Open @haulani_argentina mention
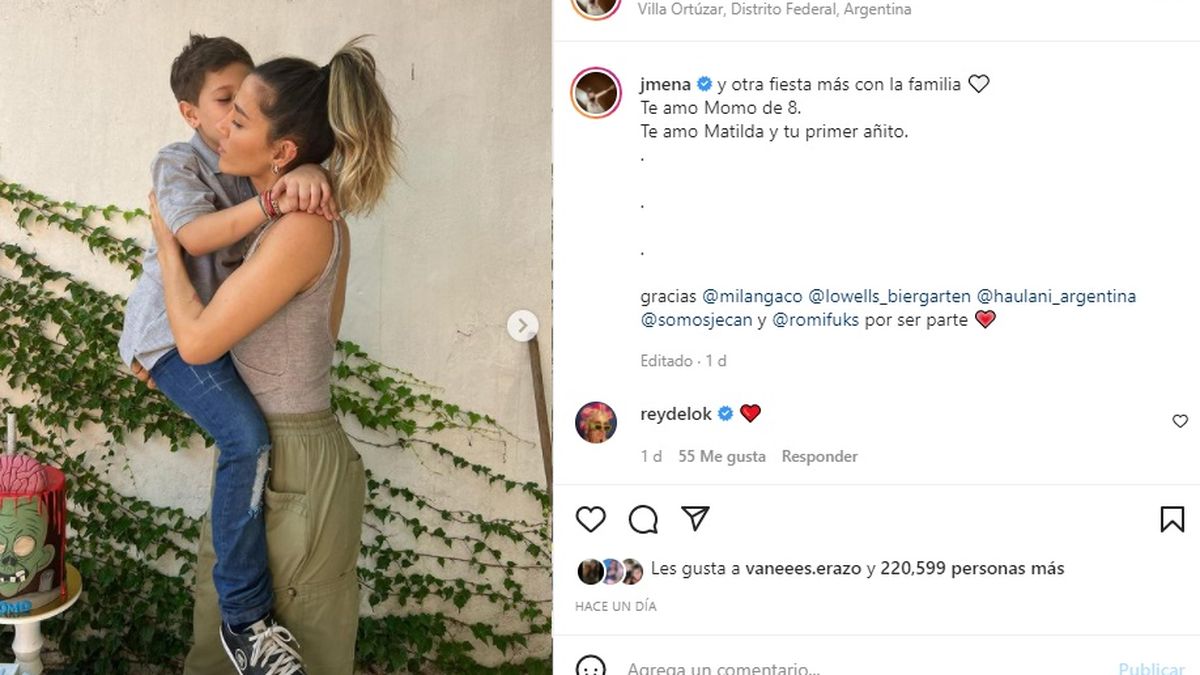Viewport: 1200px width, 675px height. pos(1056,297)
